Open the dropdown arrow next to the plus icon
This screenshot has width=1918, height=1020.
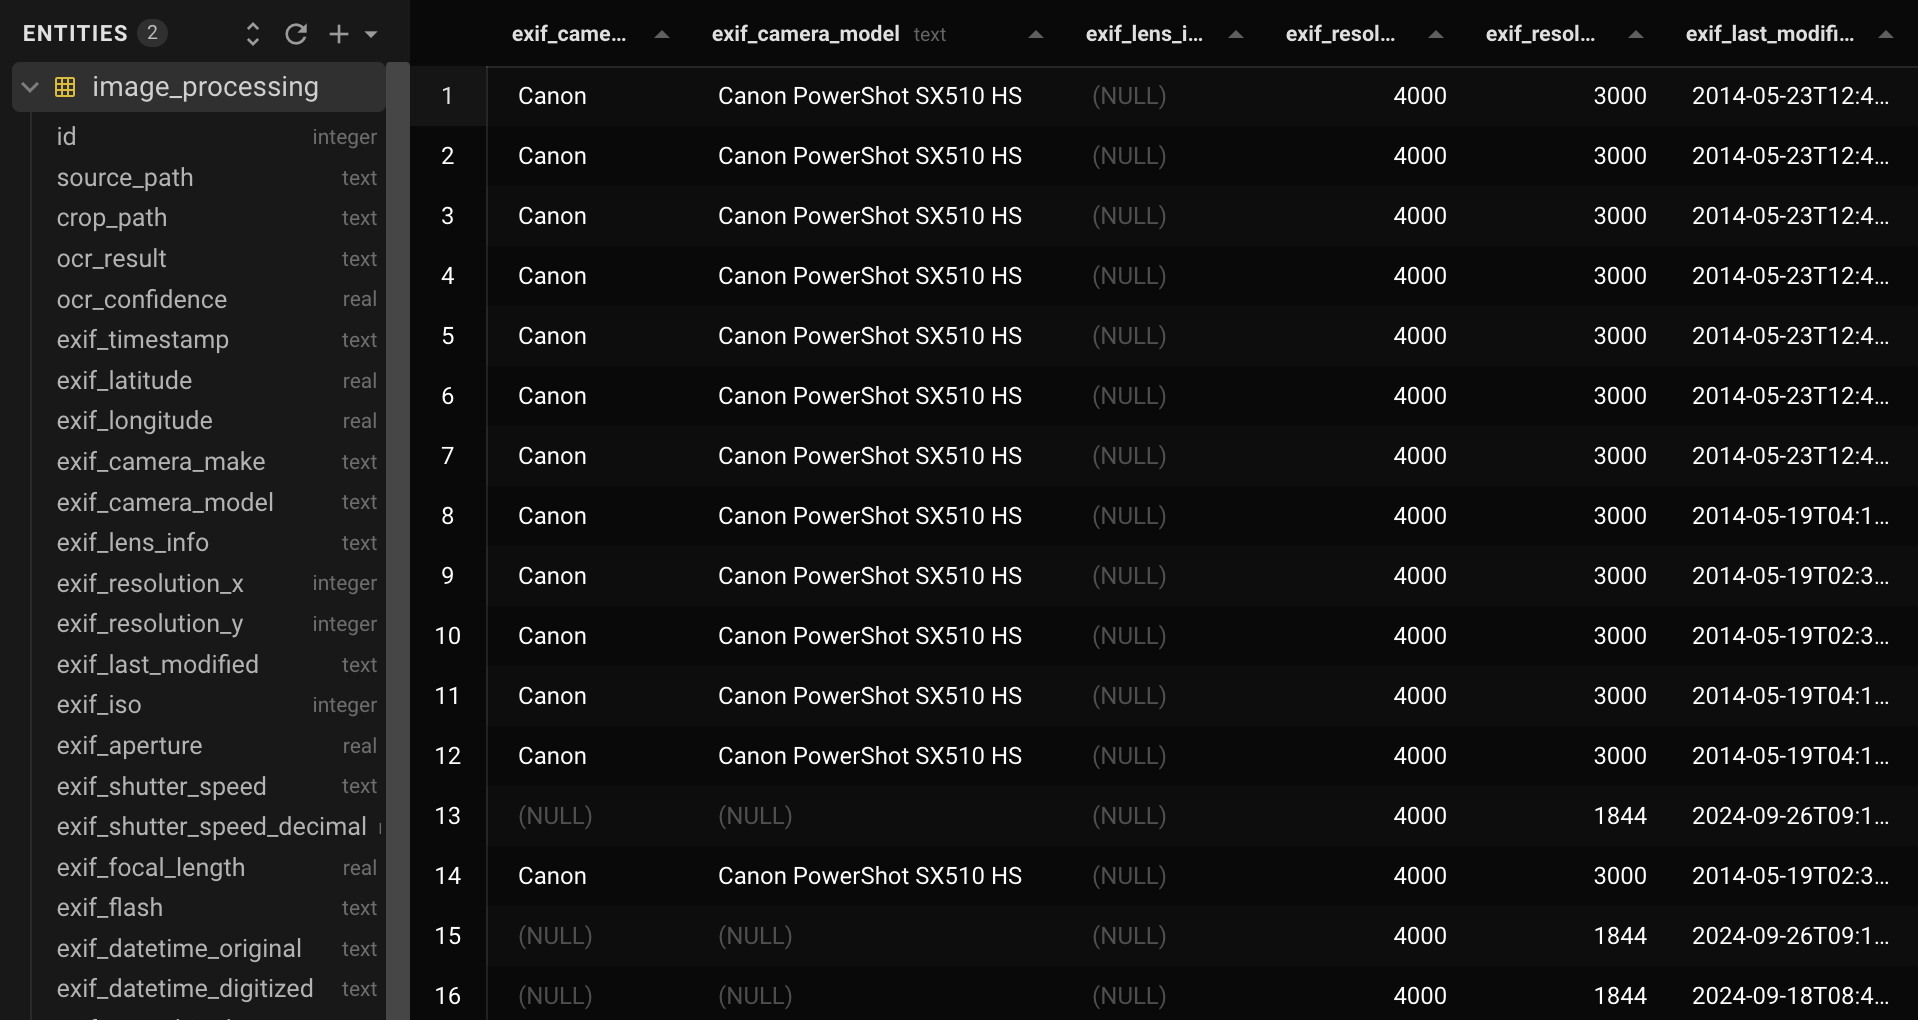click(372, 34)
